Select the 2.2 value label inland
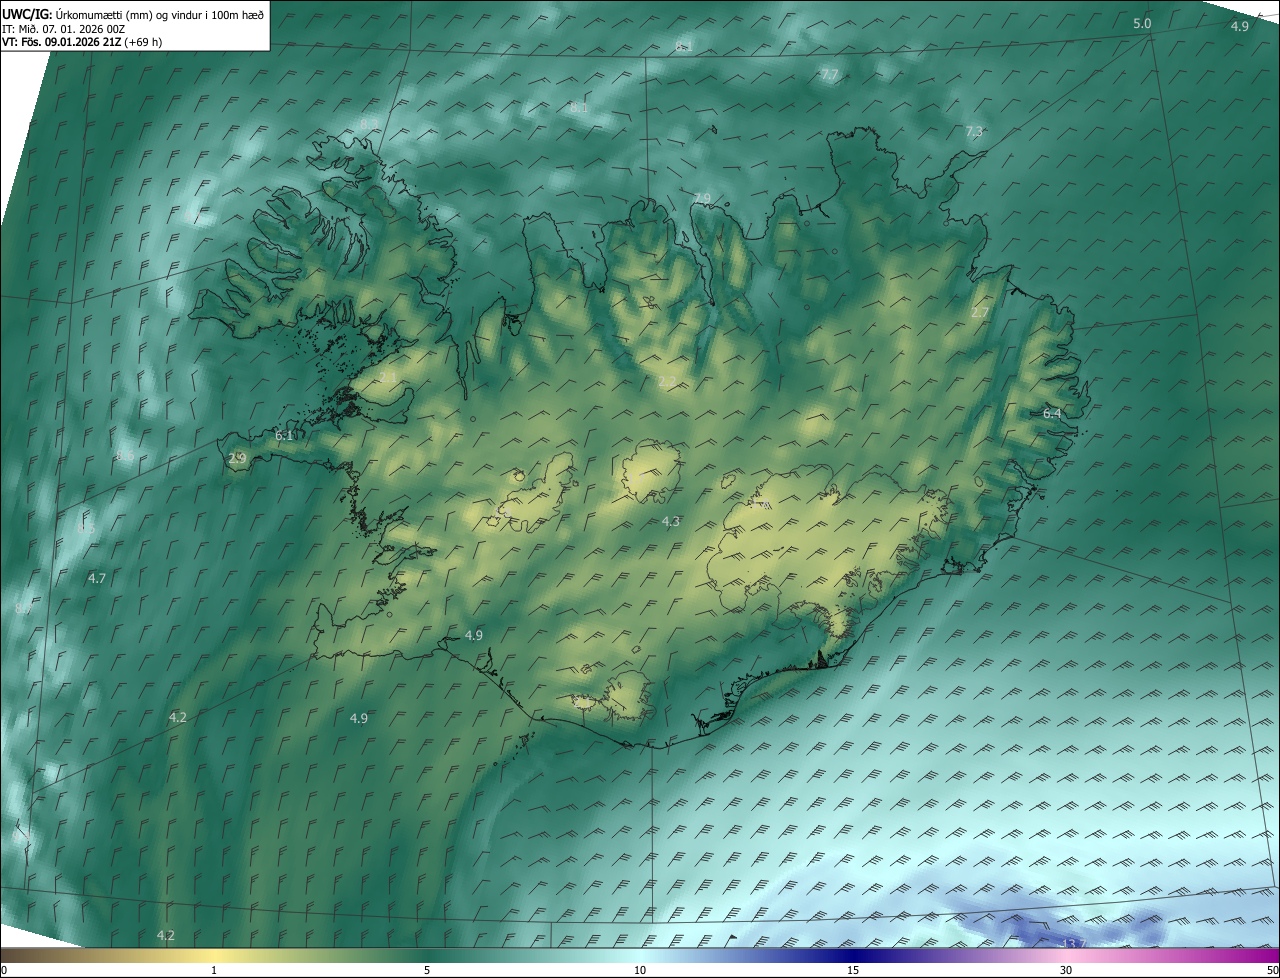This screenshot has width=1280, height=978. click(x=667, y=381)
